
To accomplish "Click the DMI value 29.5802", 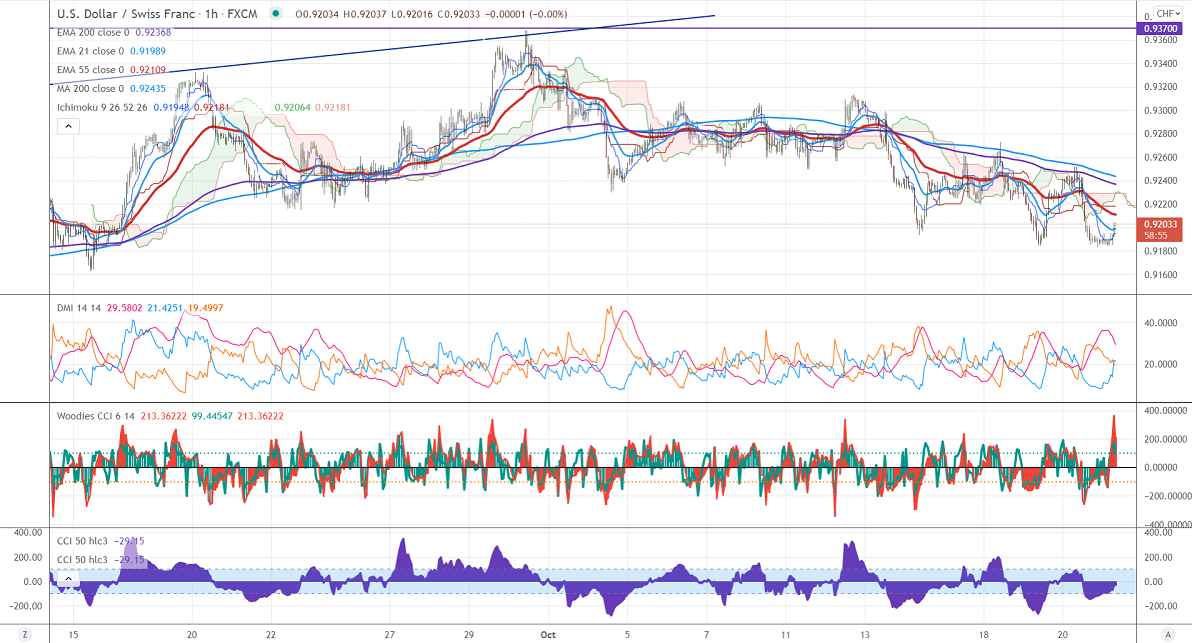I will [x=124, y=308].
